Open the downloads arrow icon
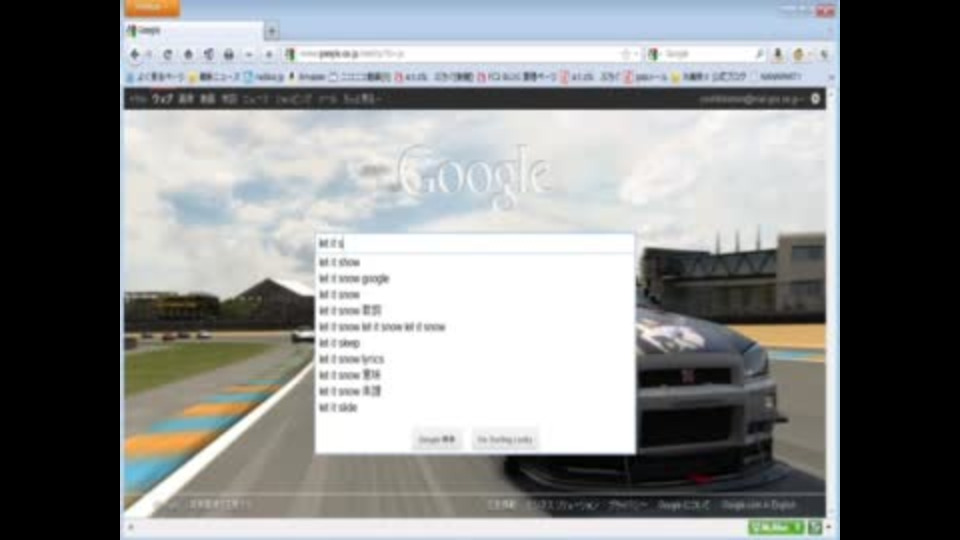The width and height of the screenshot is (960, 540). [778, 54]
